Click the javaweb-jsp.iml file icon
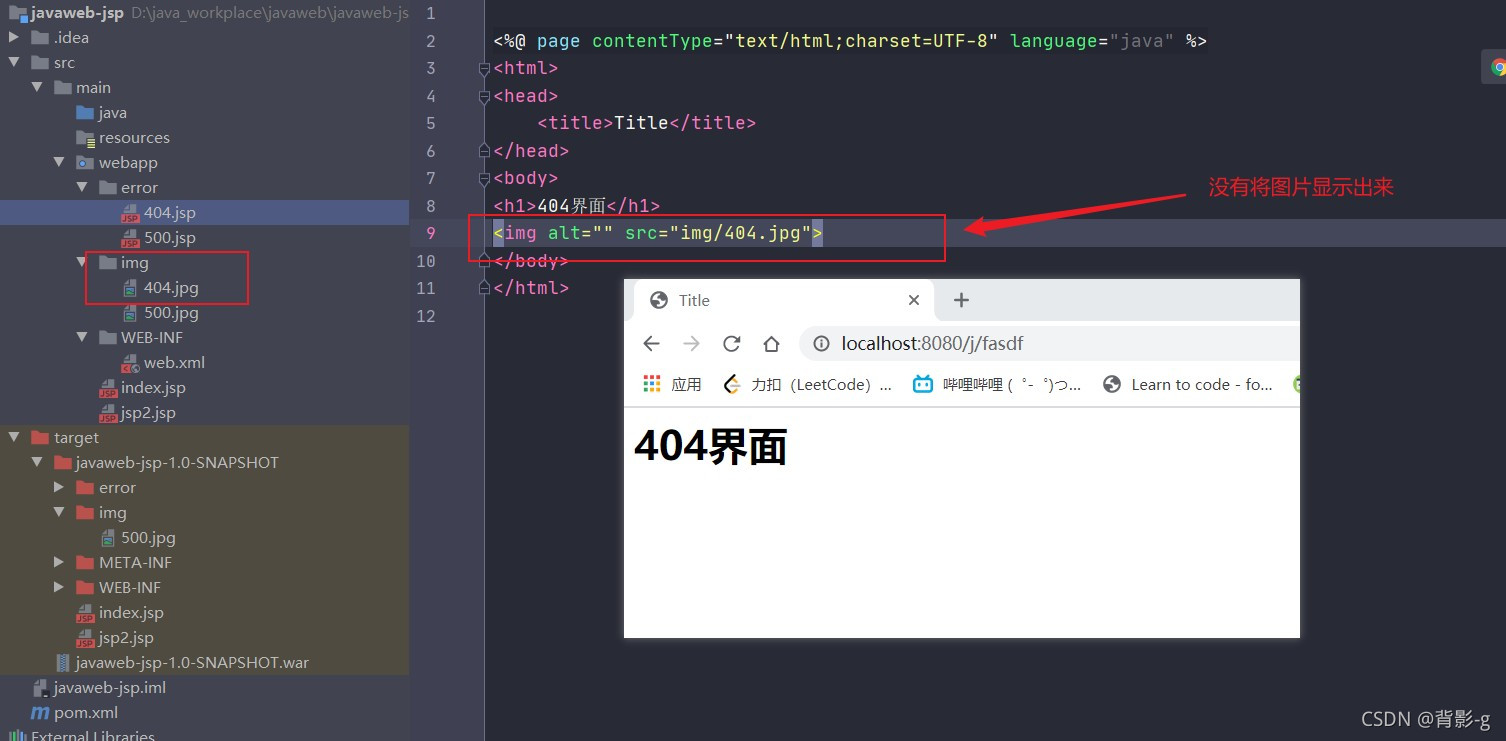Viewport: 1506px width, 741px height. pos(41,688)
